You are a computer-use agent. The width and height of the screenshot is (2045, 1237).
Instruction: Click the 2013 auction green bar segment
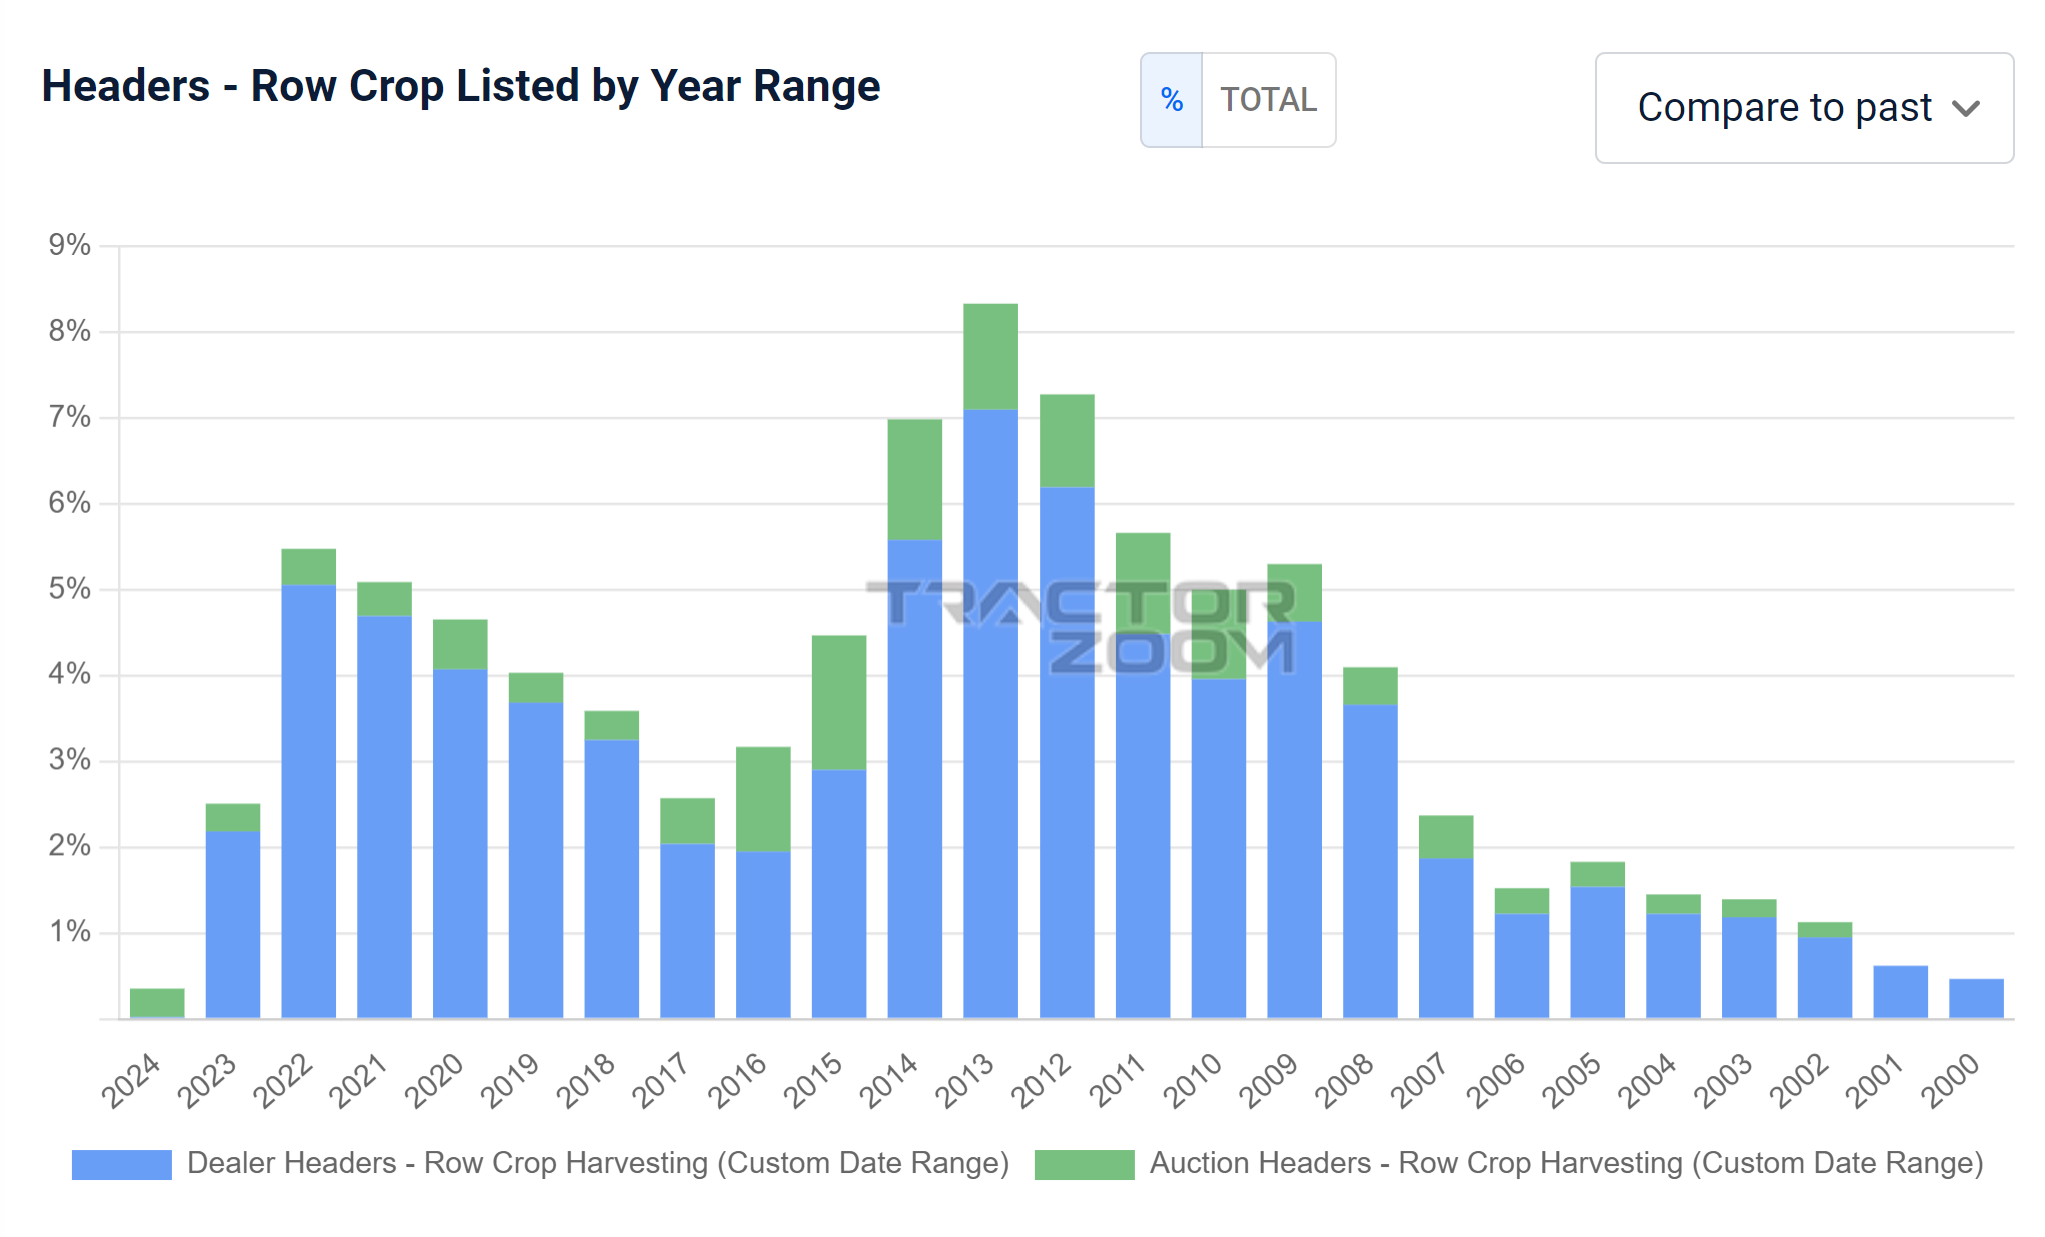(990, 356)
